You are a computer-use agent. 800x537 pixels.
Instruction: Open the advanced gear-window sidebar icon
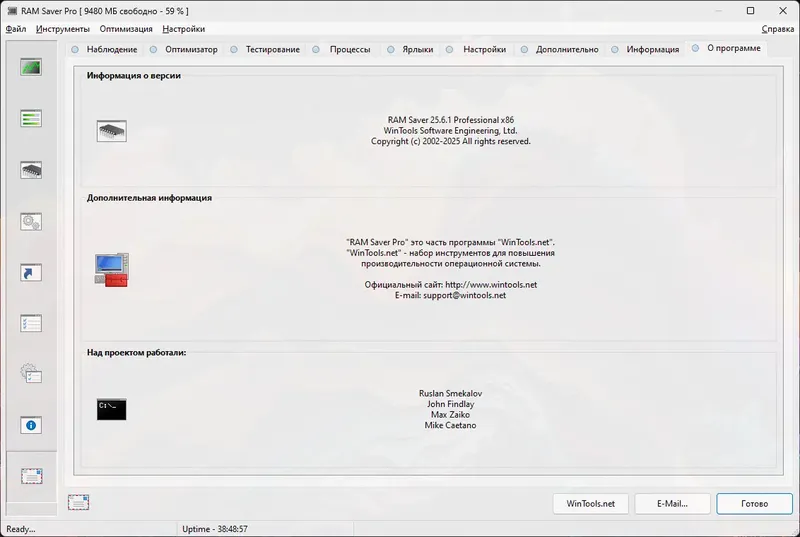pos(31,373)
